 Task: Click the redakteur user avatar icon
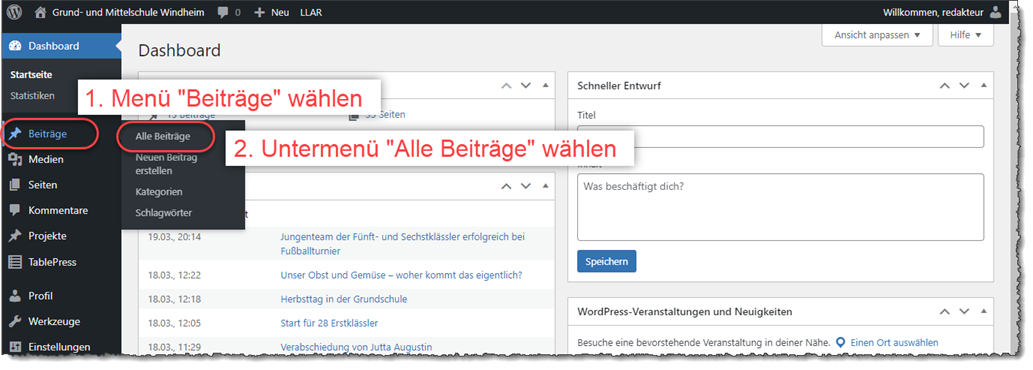pyautogui.click(x=995, y=12)
